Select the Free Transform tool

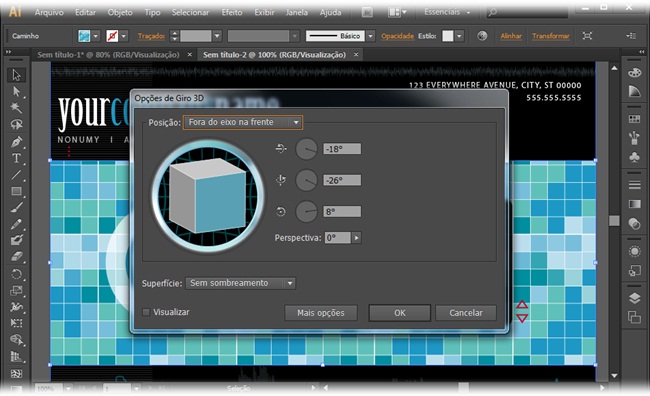(x=16, y=323)
